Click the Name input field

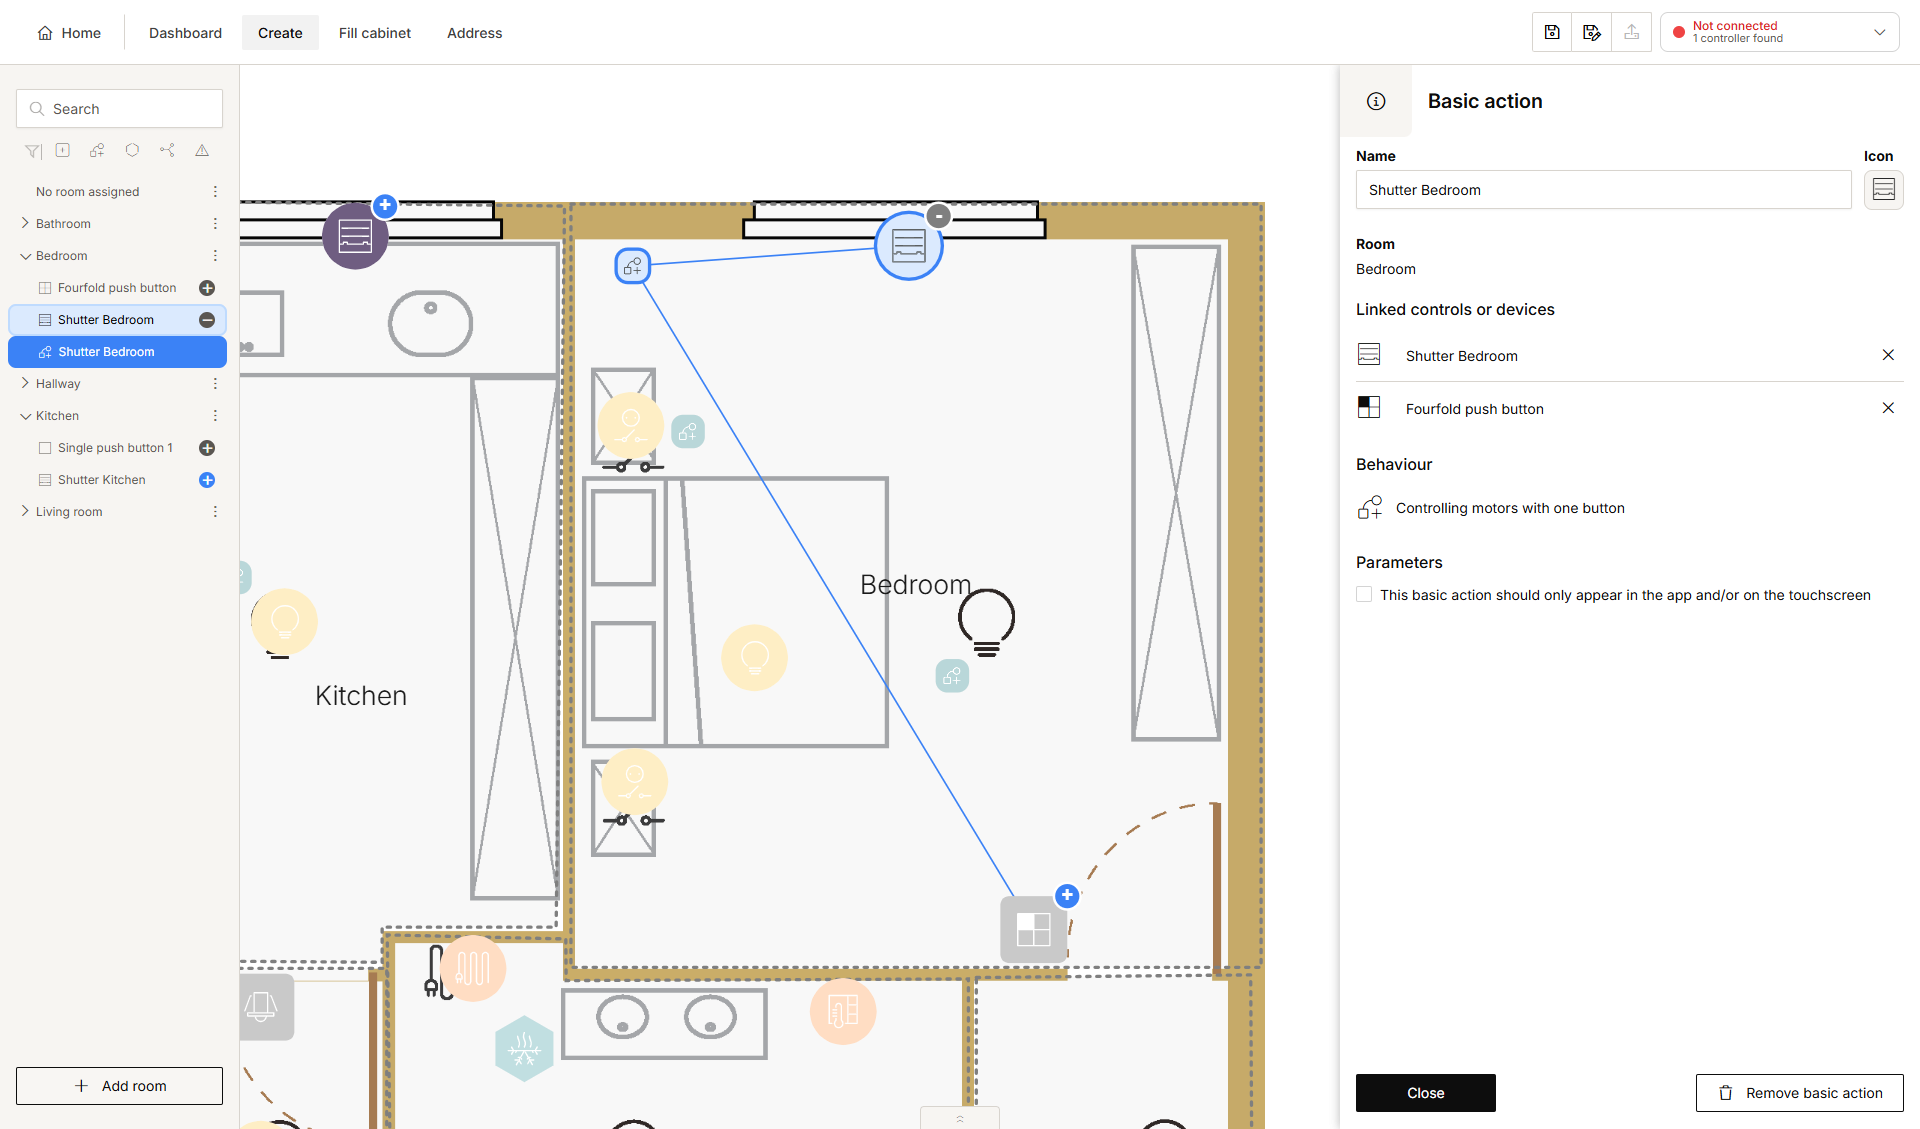click(x=1604, y=190)
